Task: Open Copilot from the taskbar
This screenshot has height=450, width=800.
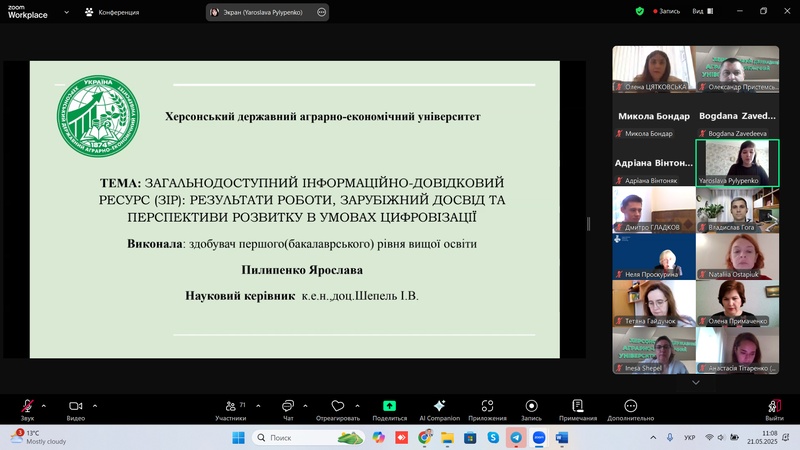Action: [379, 438]
